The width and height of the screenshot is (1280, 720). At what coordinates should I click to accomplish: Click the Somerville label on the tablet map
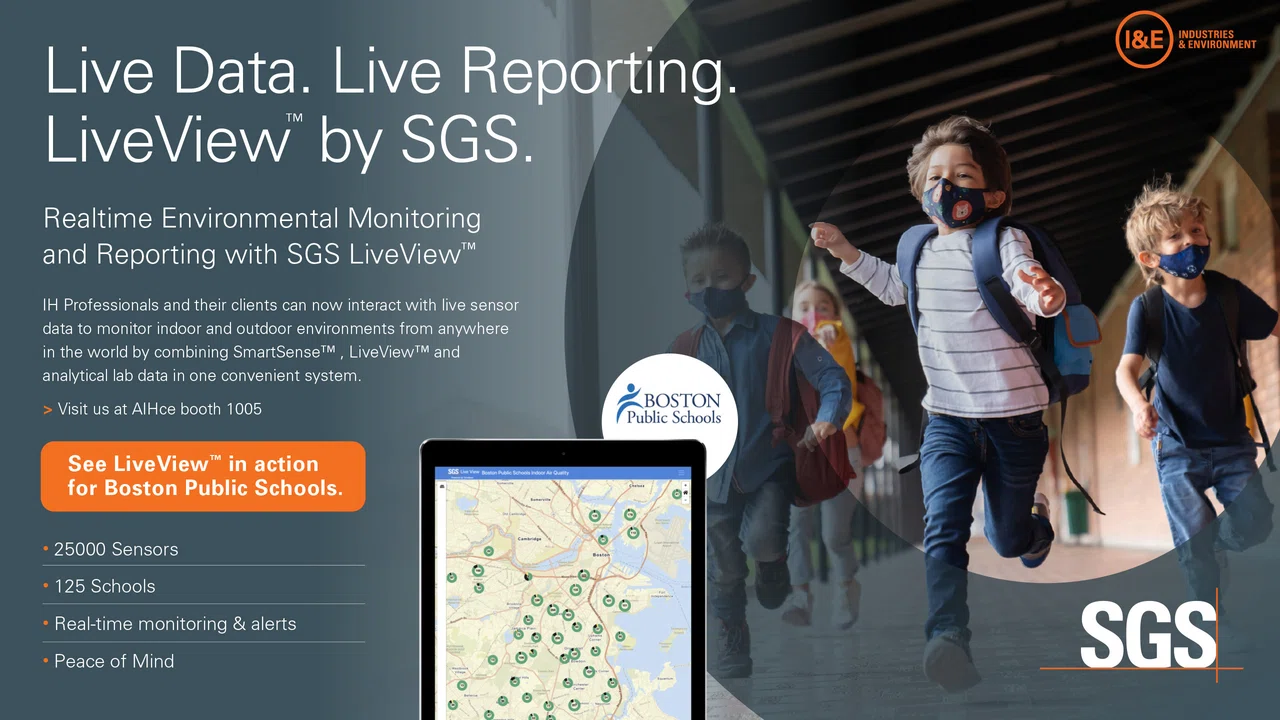click(540, 500)
